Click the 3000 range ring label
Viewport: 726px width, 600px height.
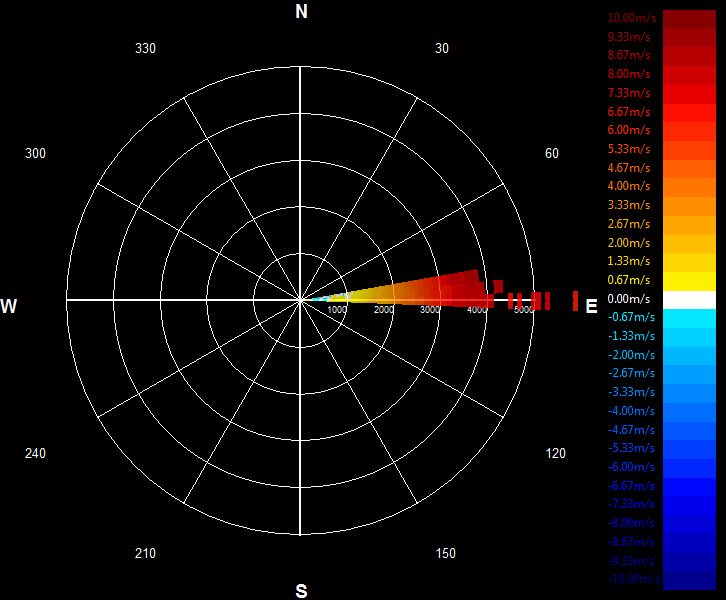coord(430,310)
